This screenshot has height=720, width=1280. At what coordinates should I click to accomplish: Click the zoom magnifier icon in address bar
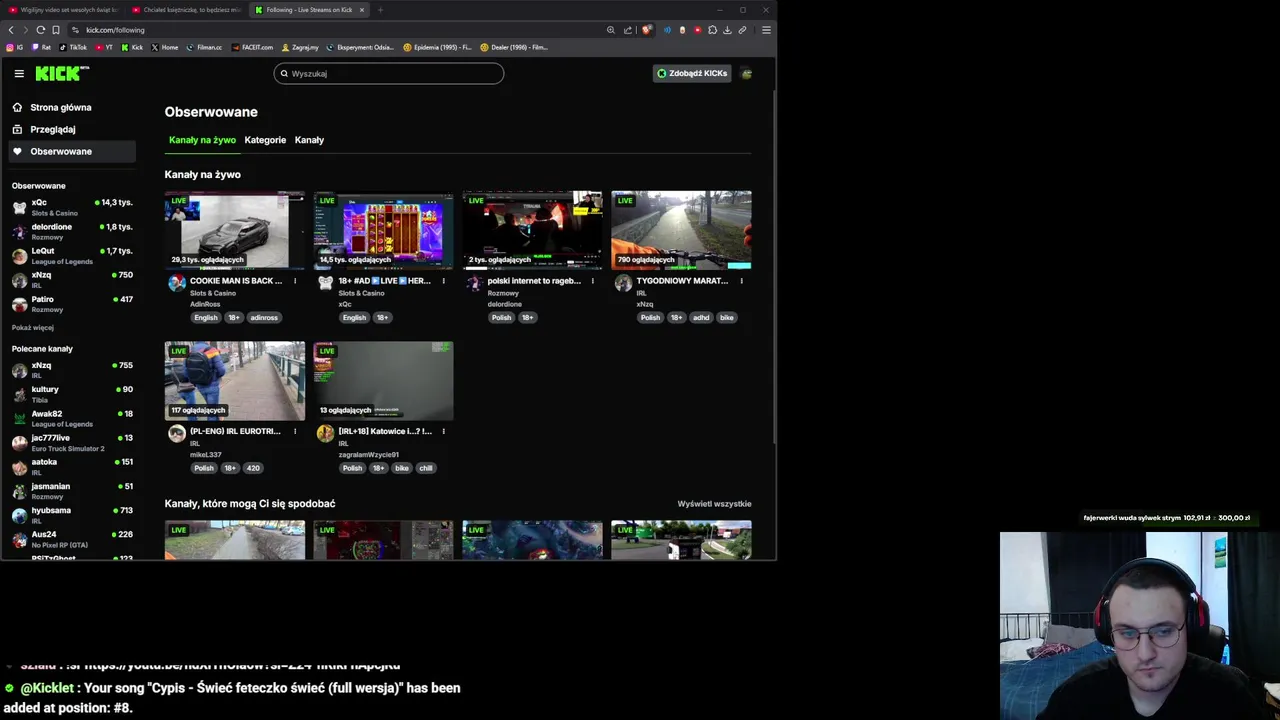pos(611,30)
